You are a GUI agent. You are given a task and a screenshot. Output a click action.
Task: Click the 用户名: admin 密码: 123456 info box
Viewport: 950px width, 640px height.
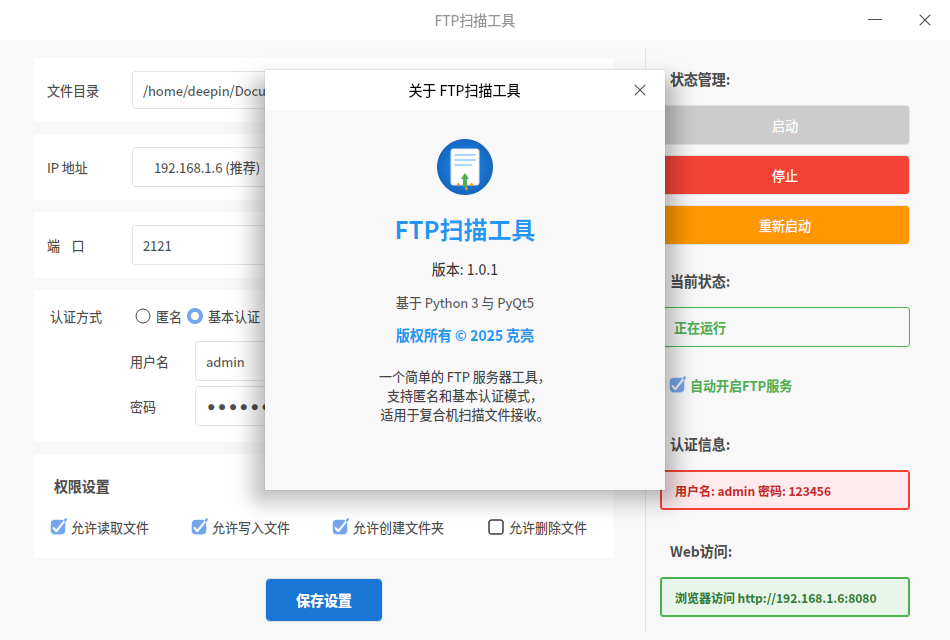[x=785, y=490]
